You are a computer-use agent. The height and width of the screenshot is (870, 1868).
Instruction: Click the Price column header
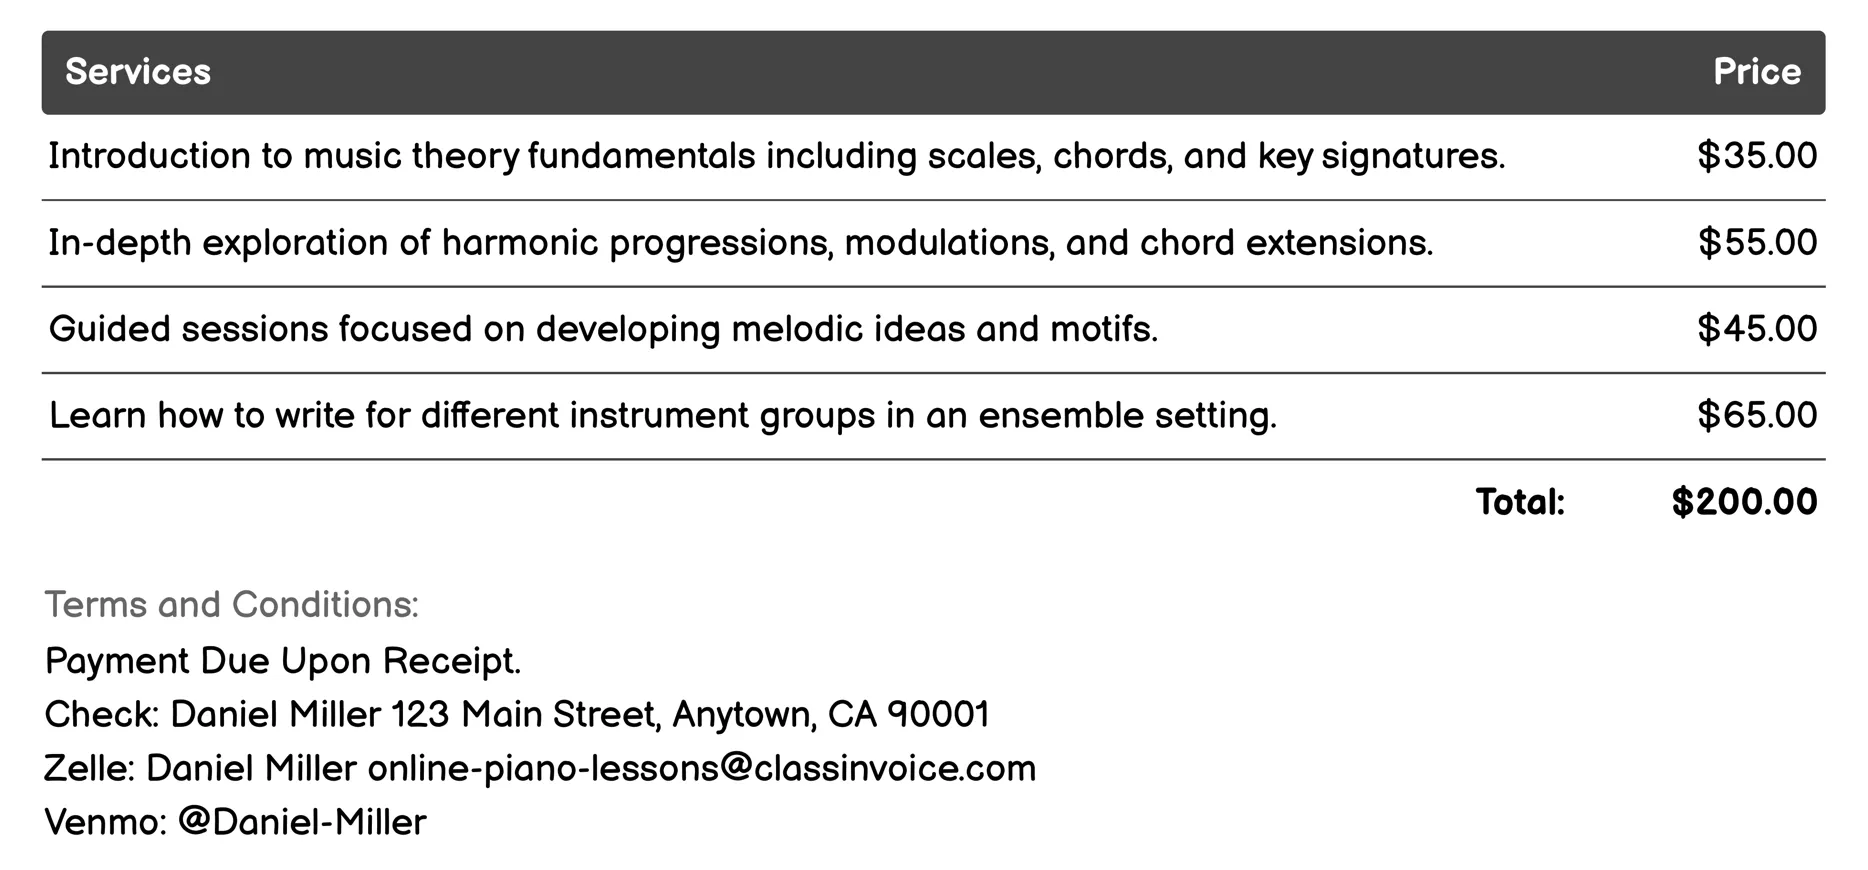1756,72
